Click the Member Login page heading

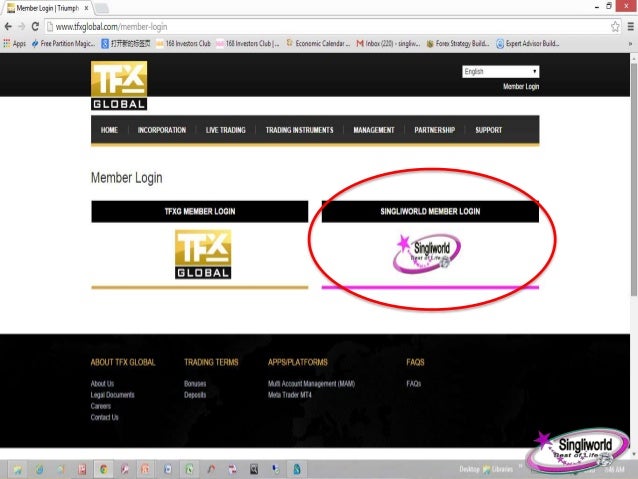[127, 178]
